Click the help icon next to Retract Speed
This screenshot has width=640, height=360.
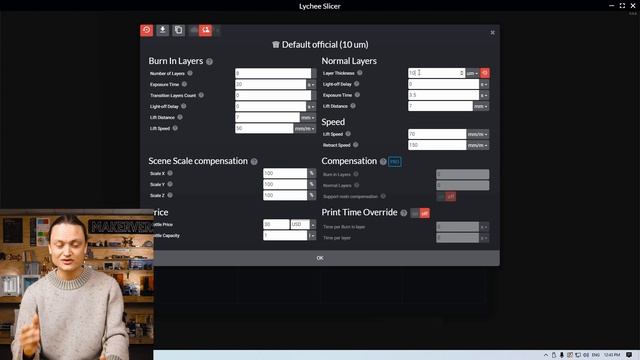pyautogui.click(x=356, y=144)
